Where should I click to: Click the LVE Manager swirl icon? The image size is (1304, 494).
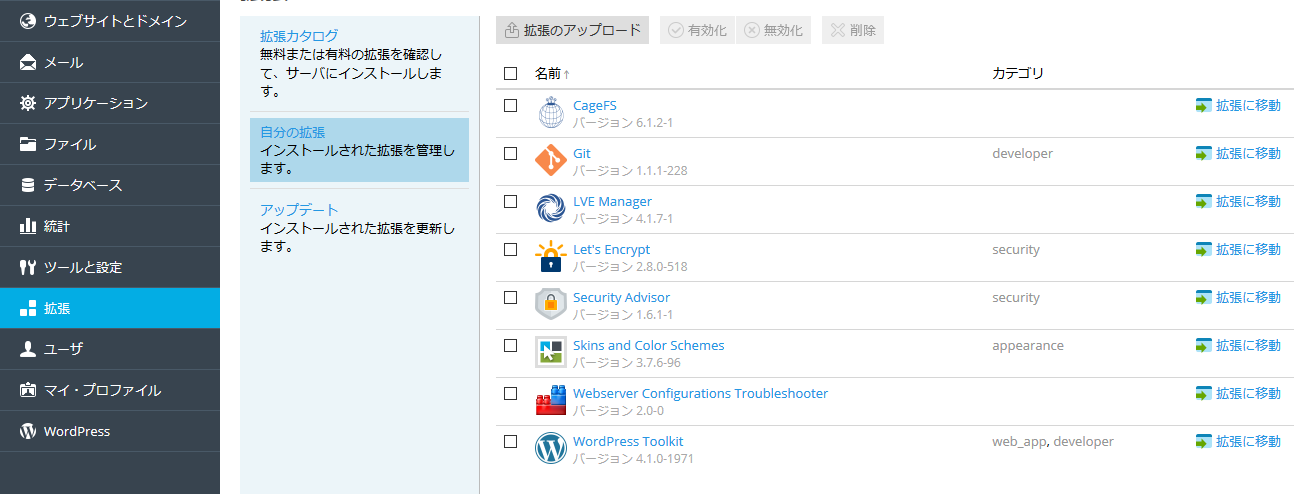coord(550,209)
